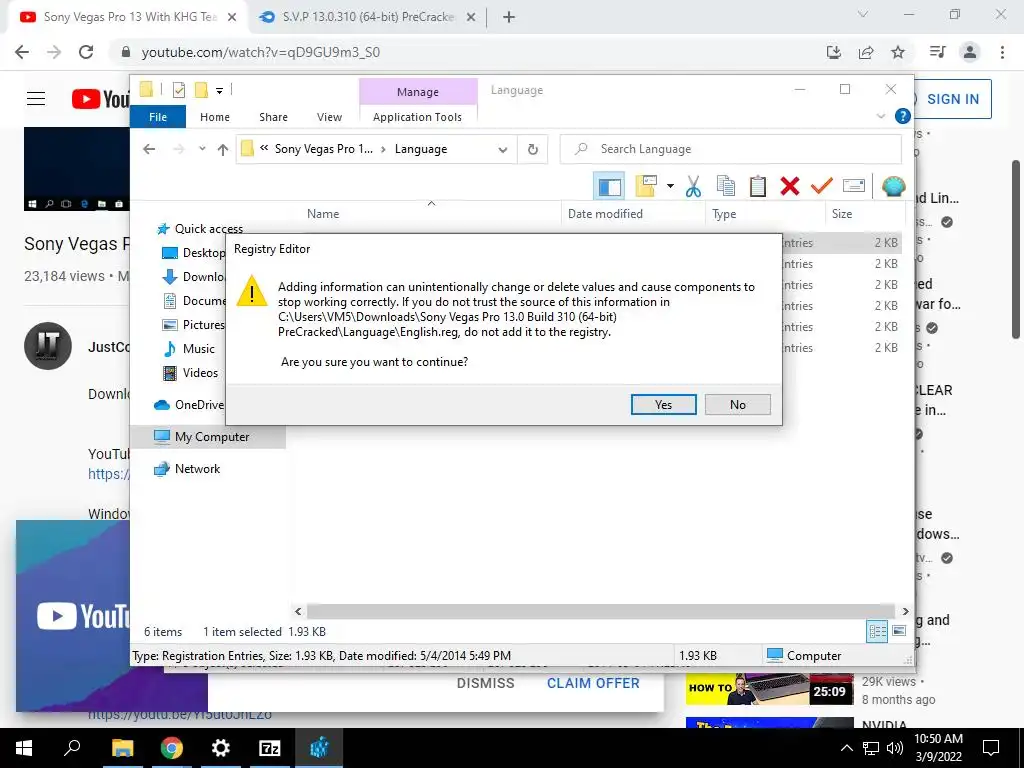Click SIGN IN on the YouTube page
This screenshot has width=1024, height=768.
click(953, 99)
